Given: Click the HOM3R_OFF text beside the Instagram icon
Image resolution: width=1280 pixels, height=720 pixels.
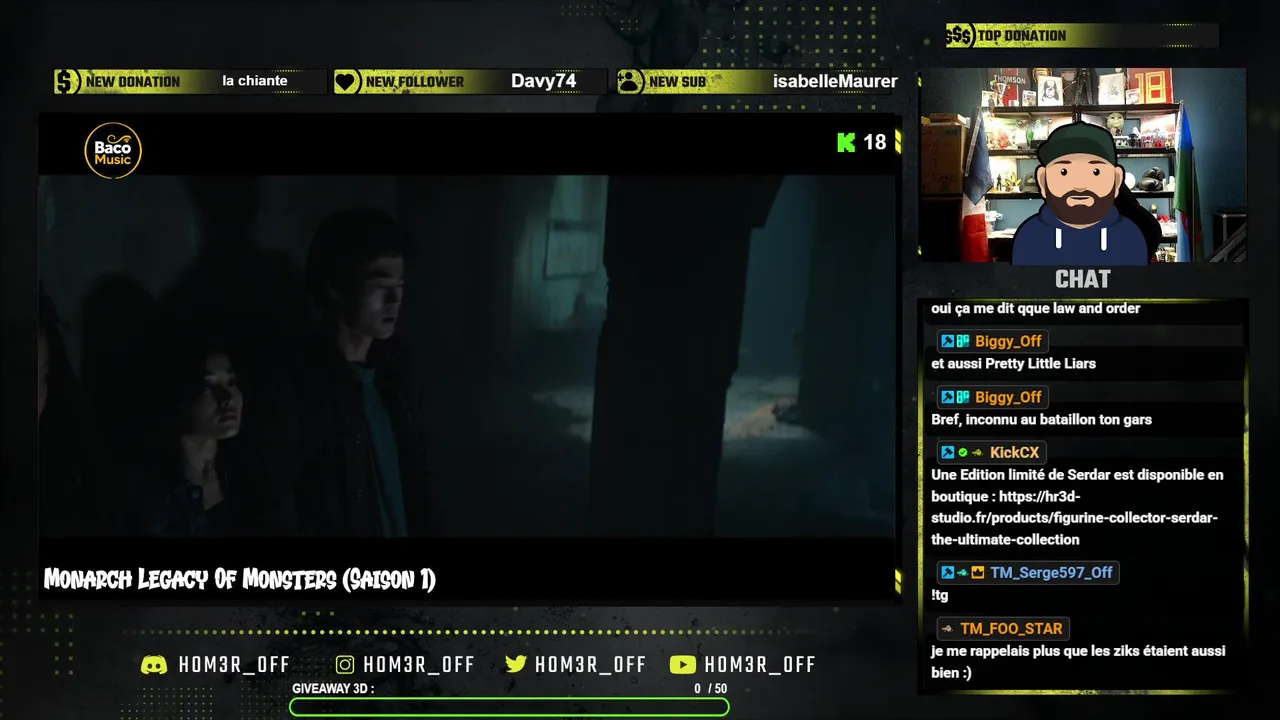Looking at the screenshot, I should (x=419, y=665).
